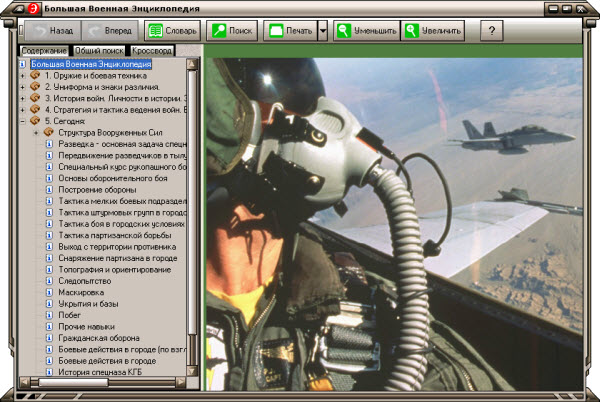Click the tree's vertical scrollbar down arrow
Image resolution: width=600 pixels, height=402 pixels.
pos(193,371)
